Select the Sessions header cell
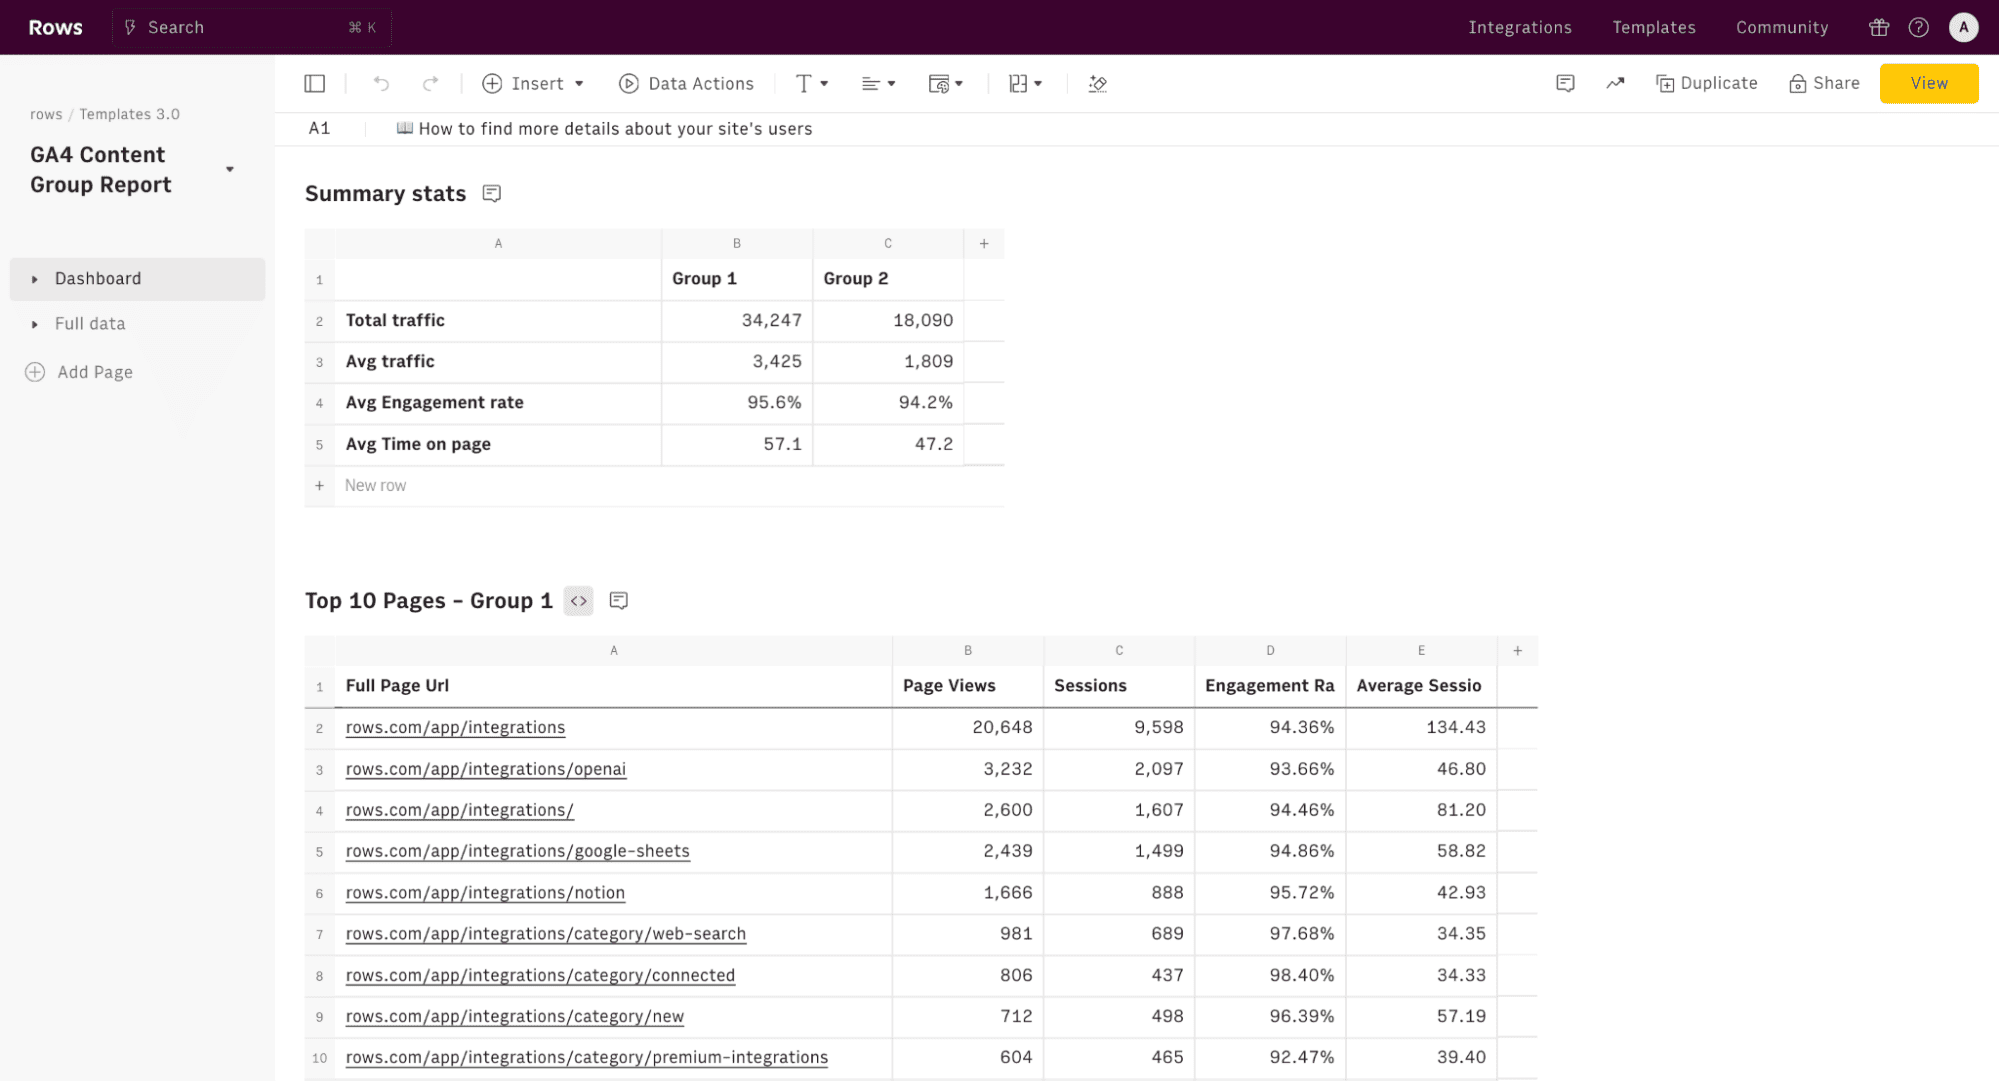Image resolution: width=1999 pixels, height=1081 pixels. [1119, 686]
